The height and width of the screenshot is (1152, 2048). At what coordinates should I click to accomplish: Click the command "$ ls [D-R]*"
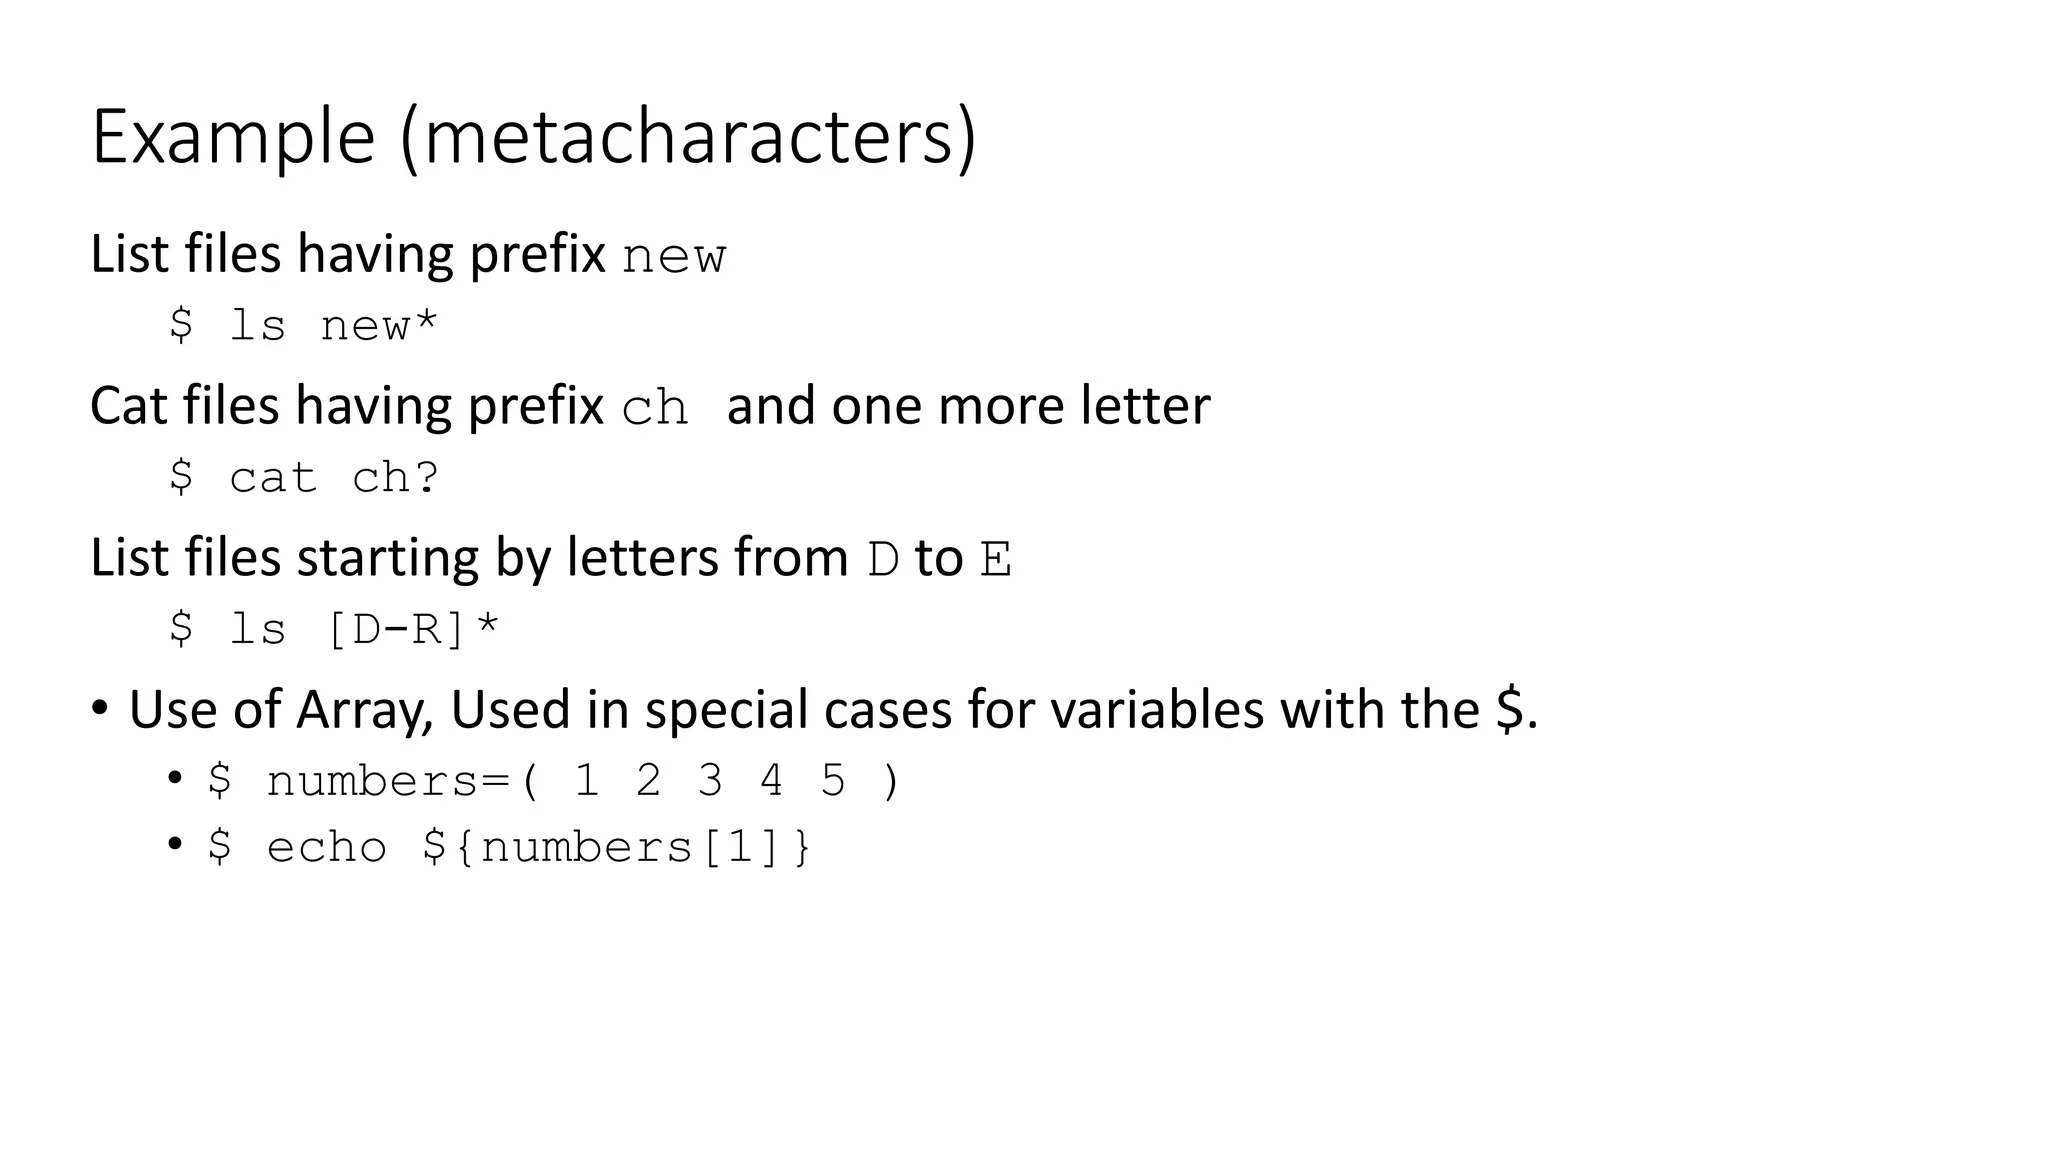[x=334, y=629]
